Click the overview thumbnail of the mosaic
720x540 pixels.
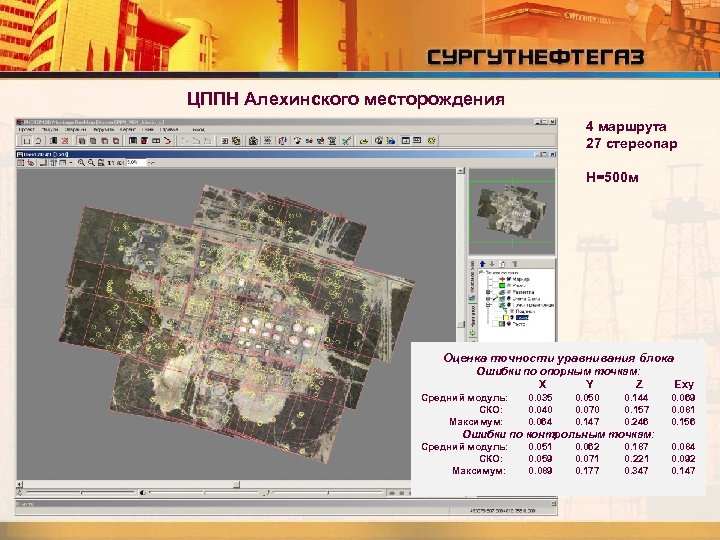click(x=512, y=211)
